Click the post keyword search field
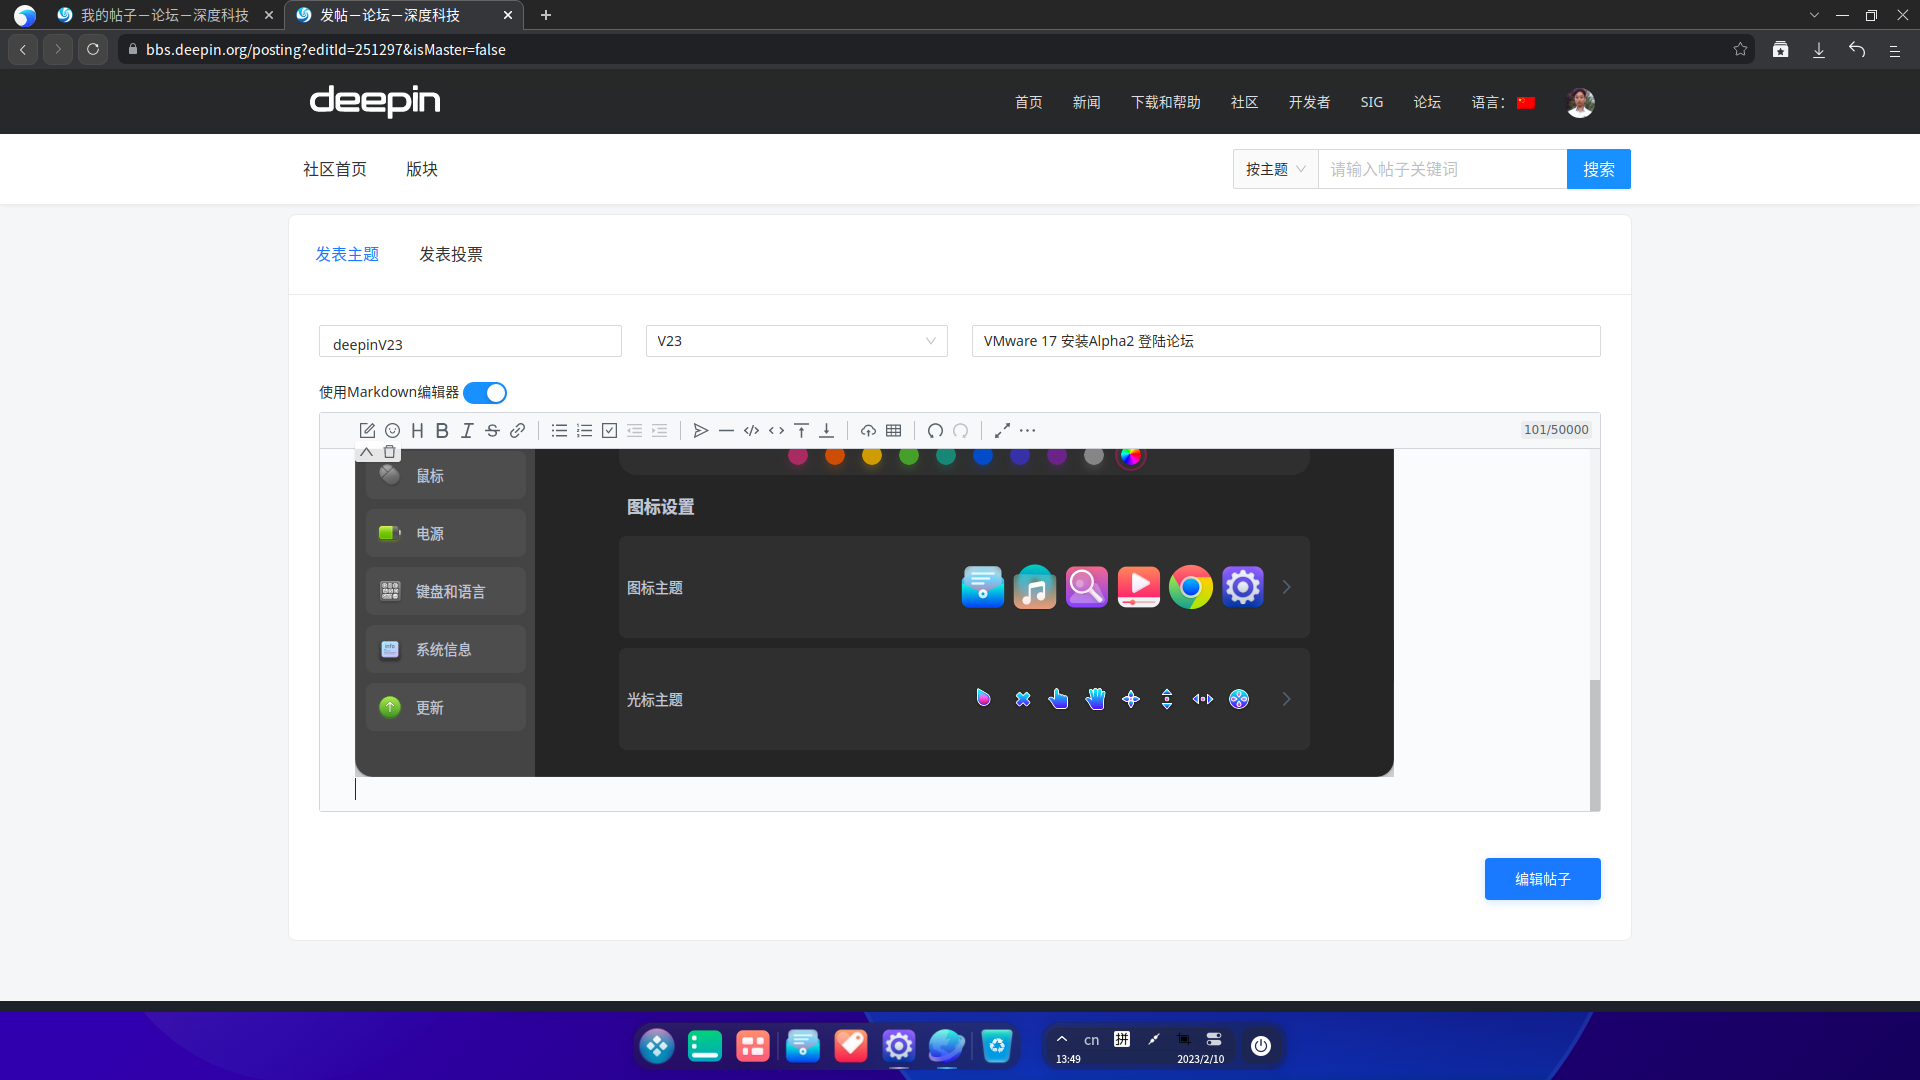The height and width of the screenshot is (1080, 1920). point(1441,170)
